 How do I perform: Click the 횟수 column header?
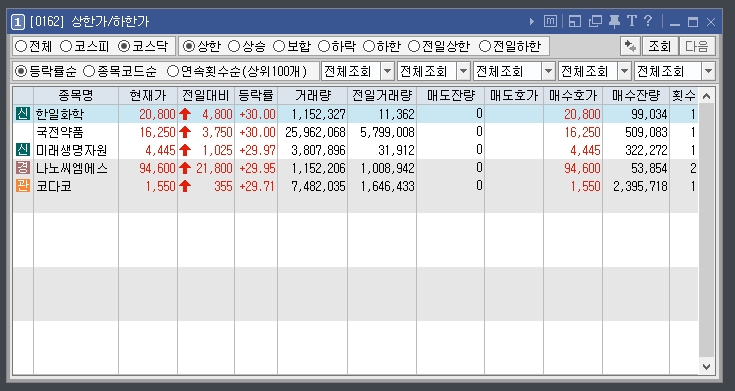tap(684, 96)
